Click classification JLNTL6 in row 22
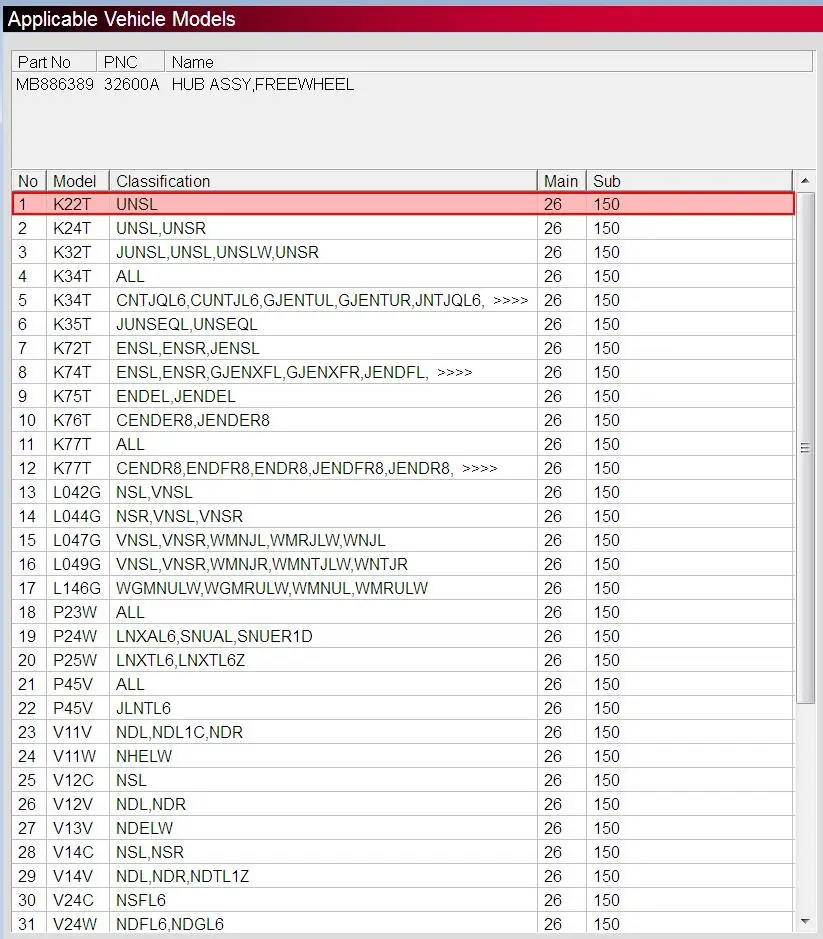The width and height of the screenshot is (823, 939). 143,708
